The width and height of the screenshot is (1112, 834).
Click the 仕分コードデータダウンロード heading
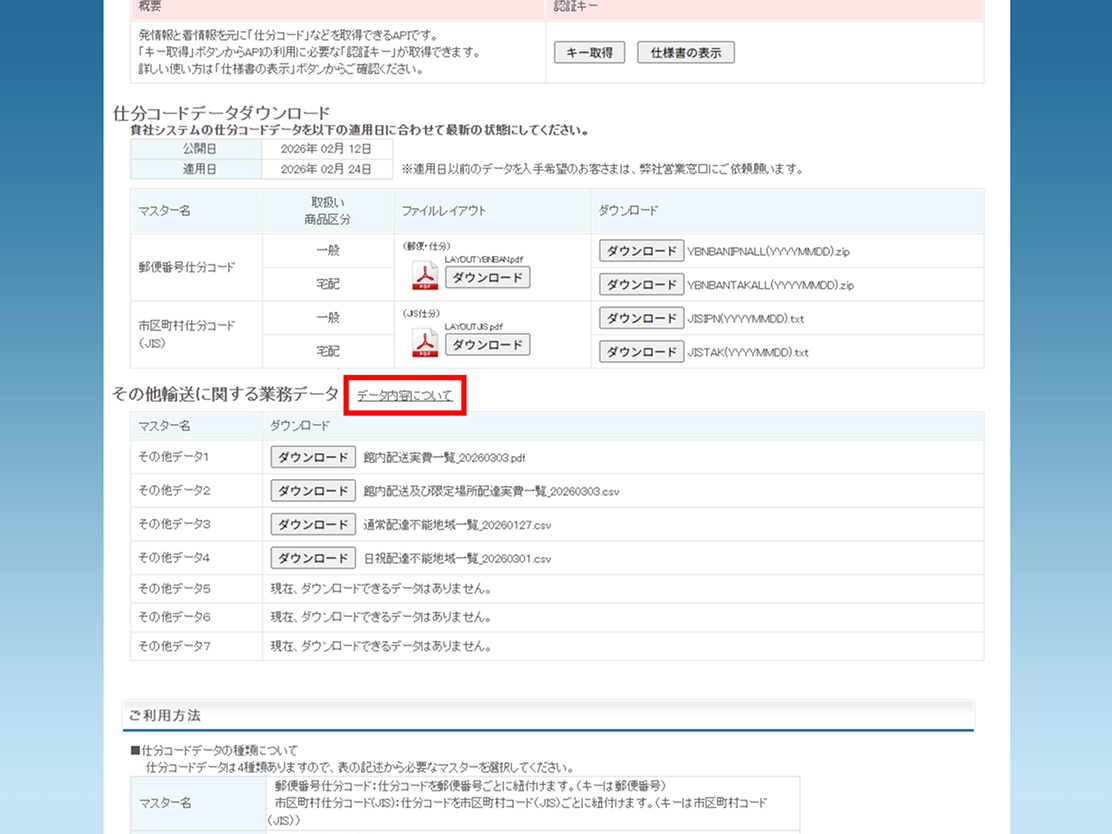(x=222, y=113)
